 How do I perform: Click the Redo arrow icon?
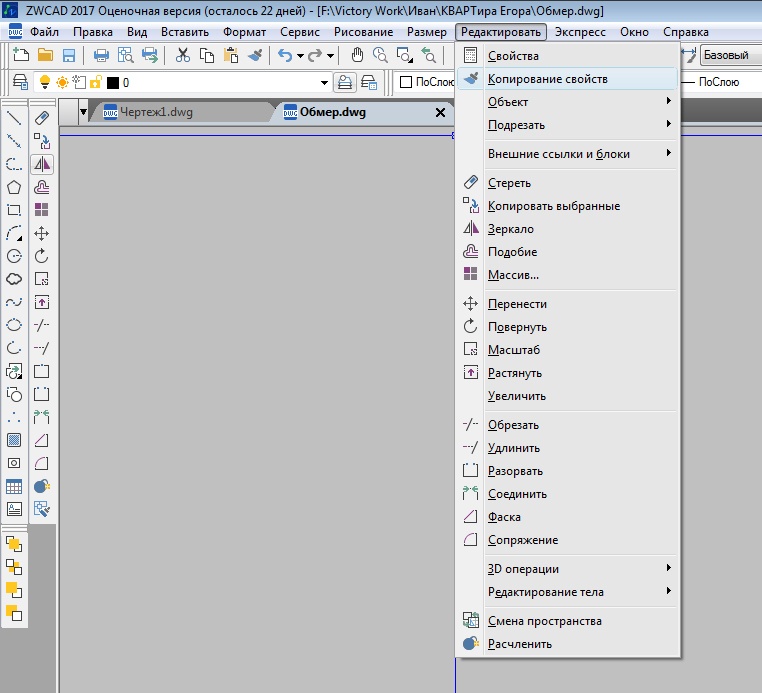(315, 55)
